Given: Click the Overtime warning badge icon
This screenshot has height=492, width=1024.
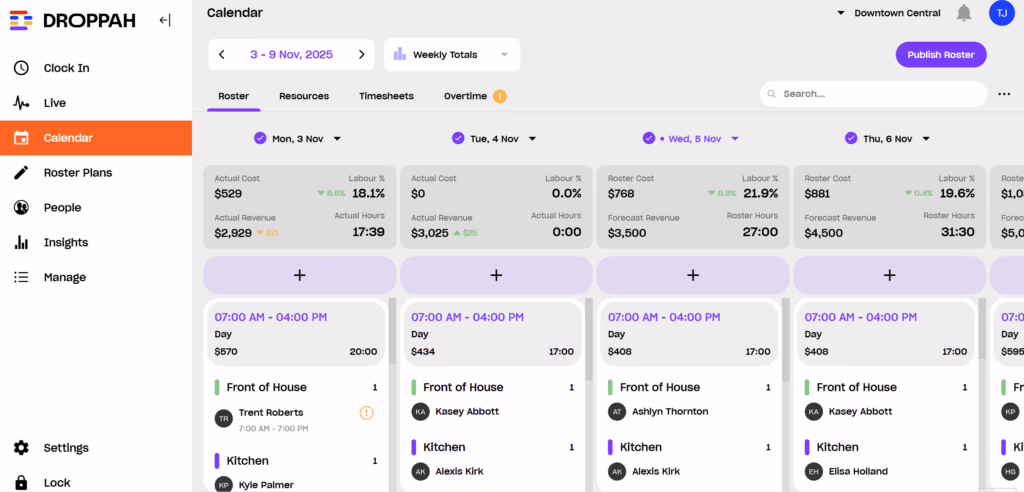Looking at the screenshot, I should pyautogui.click(x=500, y=96).
